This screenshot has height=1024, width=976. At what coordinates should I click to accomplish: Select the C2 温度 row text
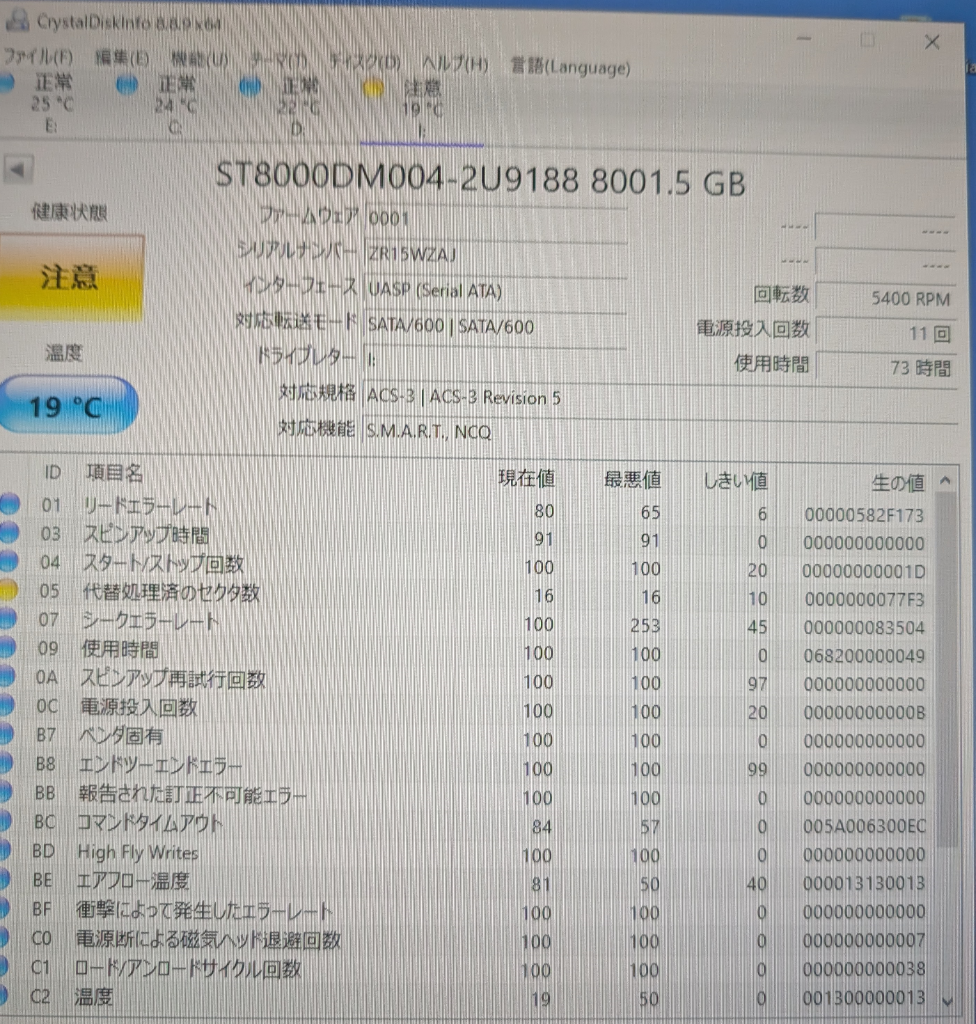[x=93, y=997]
